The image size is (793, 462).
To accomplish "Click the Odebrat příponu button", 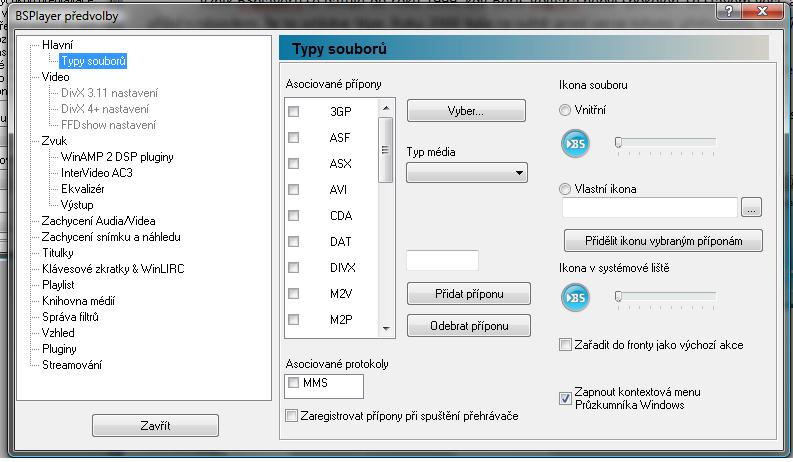I will 469,326.
